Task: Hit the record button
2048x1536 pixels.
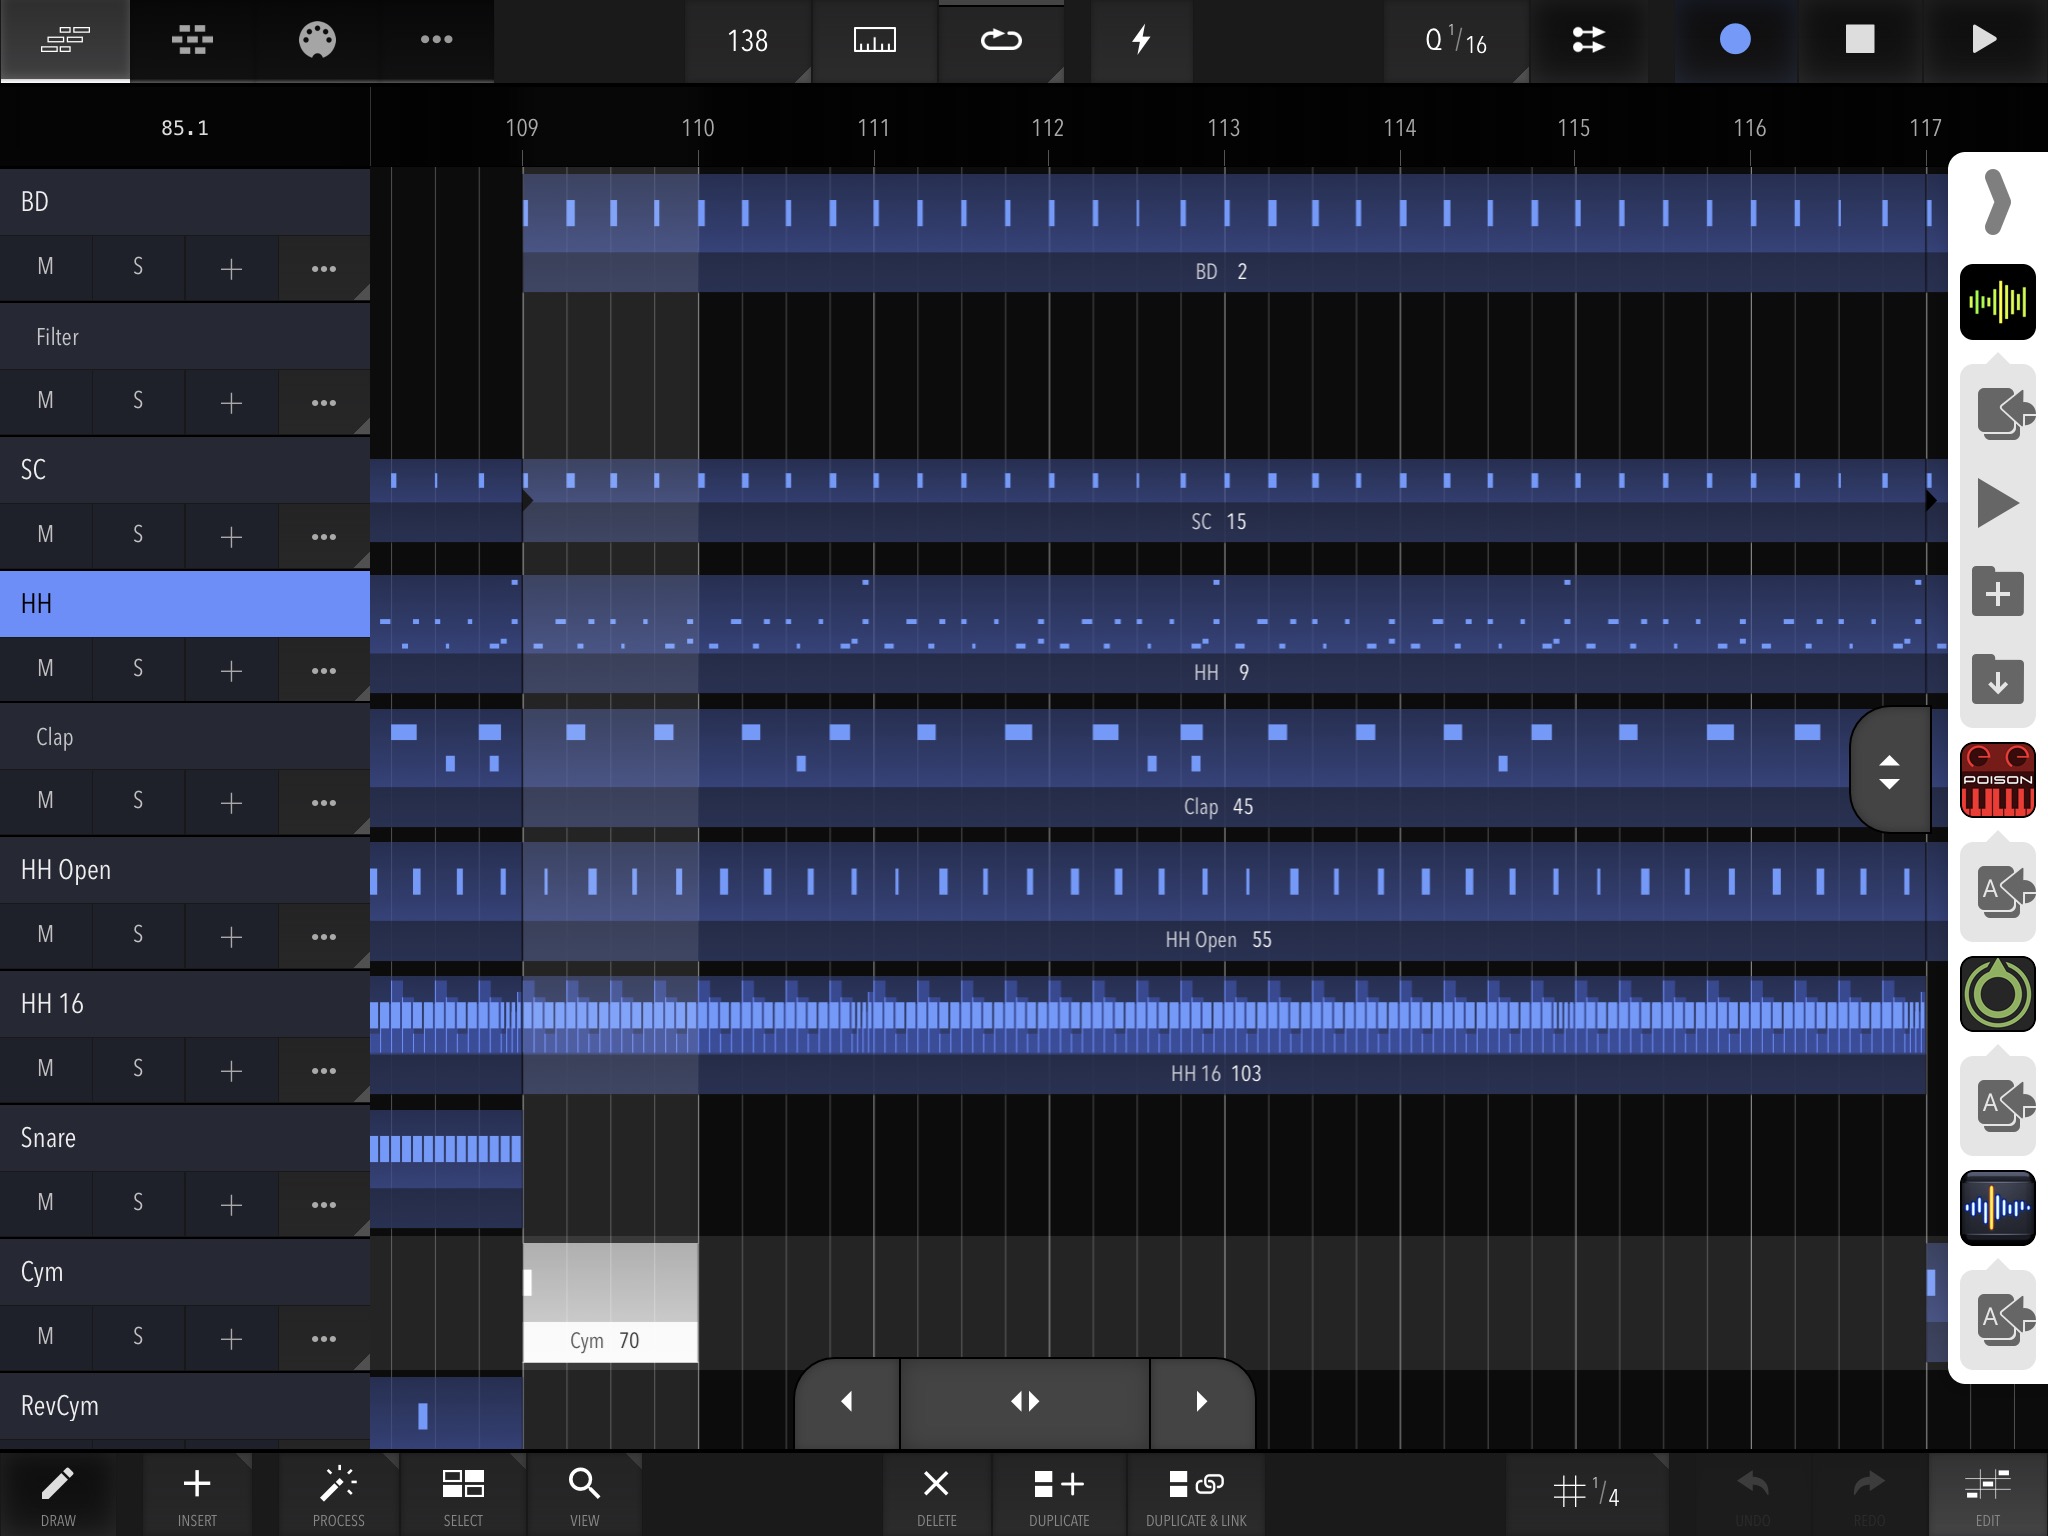Action: pyautogui.click(x=1735, y=40)
